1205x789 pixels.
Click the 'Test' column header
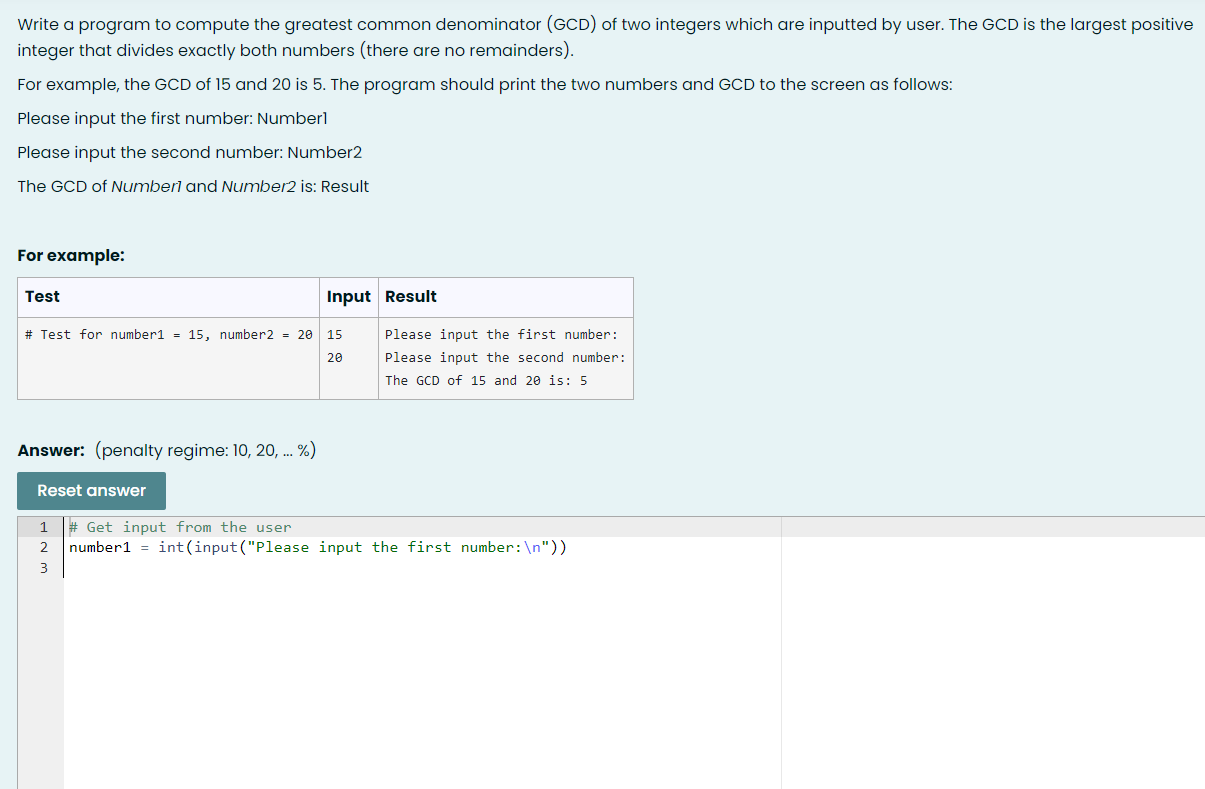[40, 296]
